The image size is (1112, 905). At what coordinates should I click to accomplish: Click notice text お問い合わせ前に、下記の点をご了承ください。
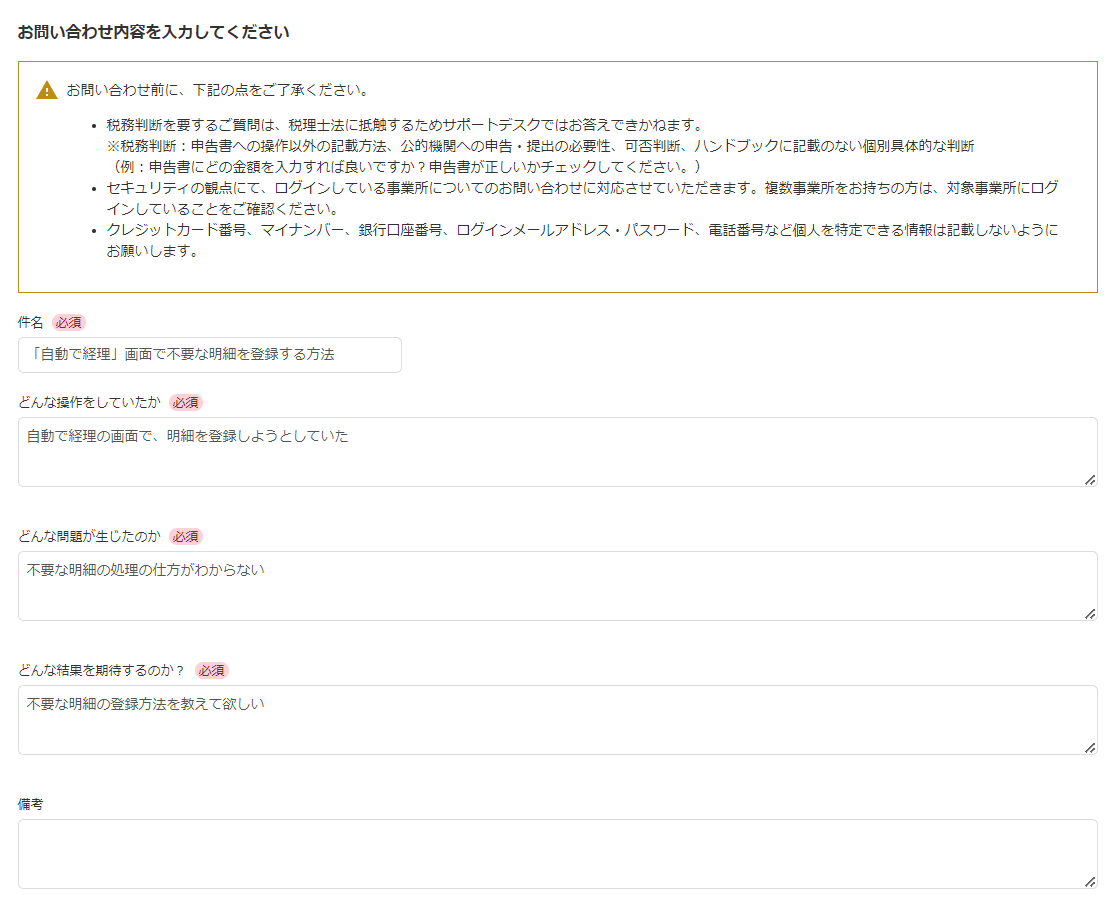coord(218,90)
